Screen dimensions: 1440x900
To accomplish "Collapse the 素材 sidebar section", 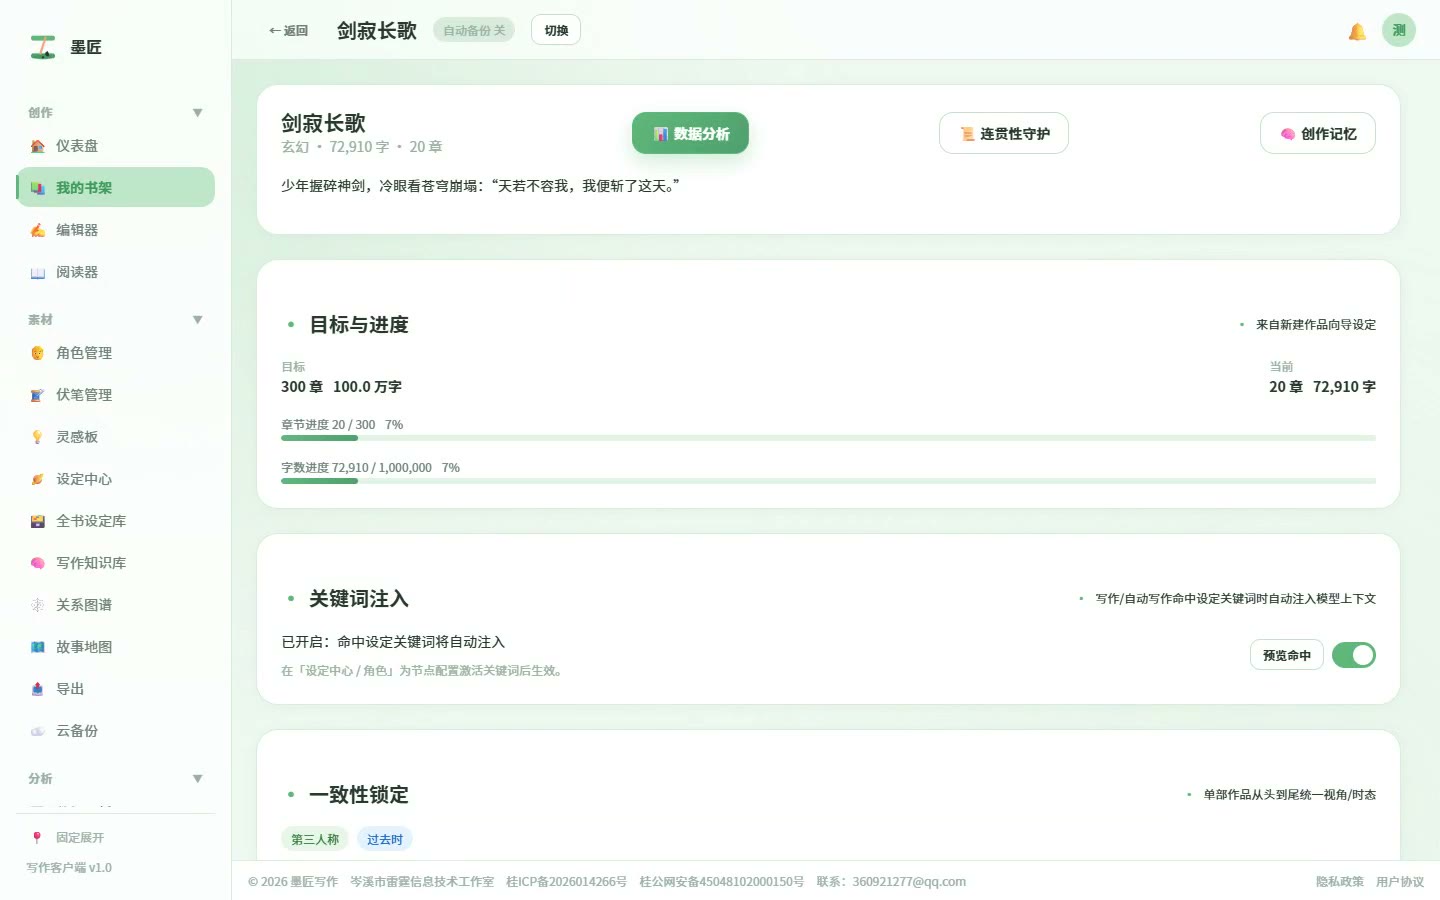I will (197, 320).
